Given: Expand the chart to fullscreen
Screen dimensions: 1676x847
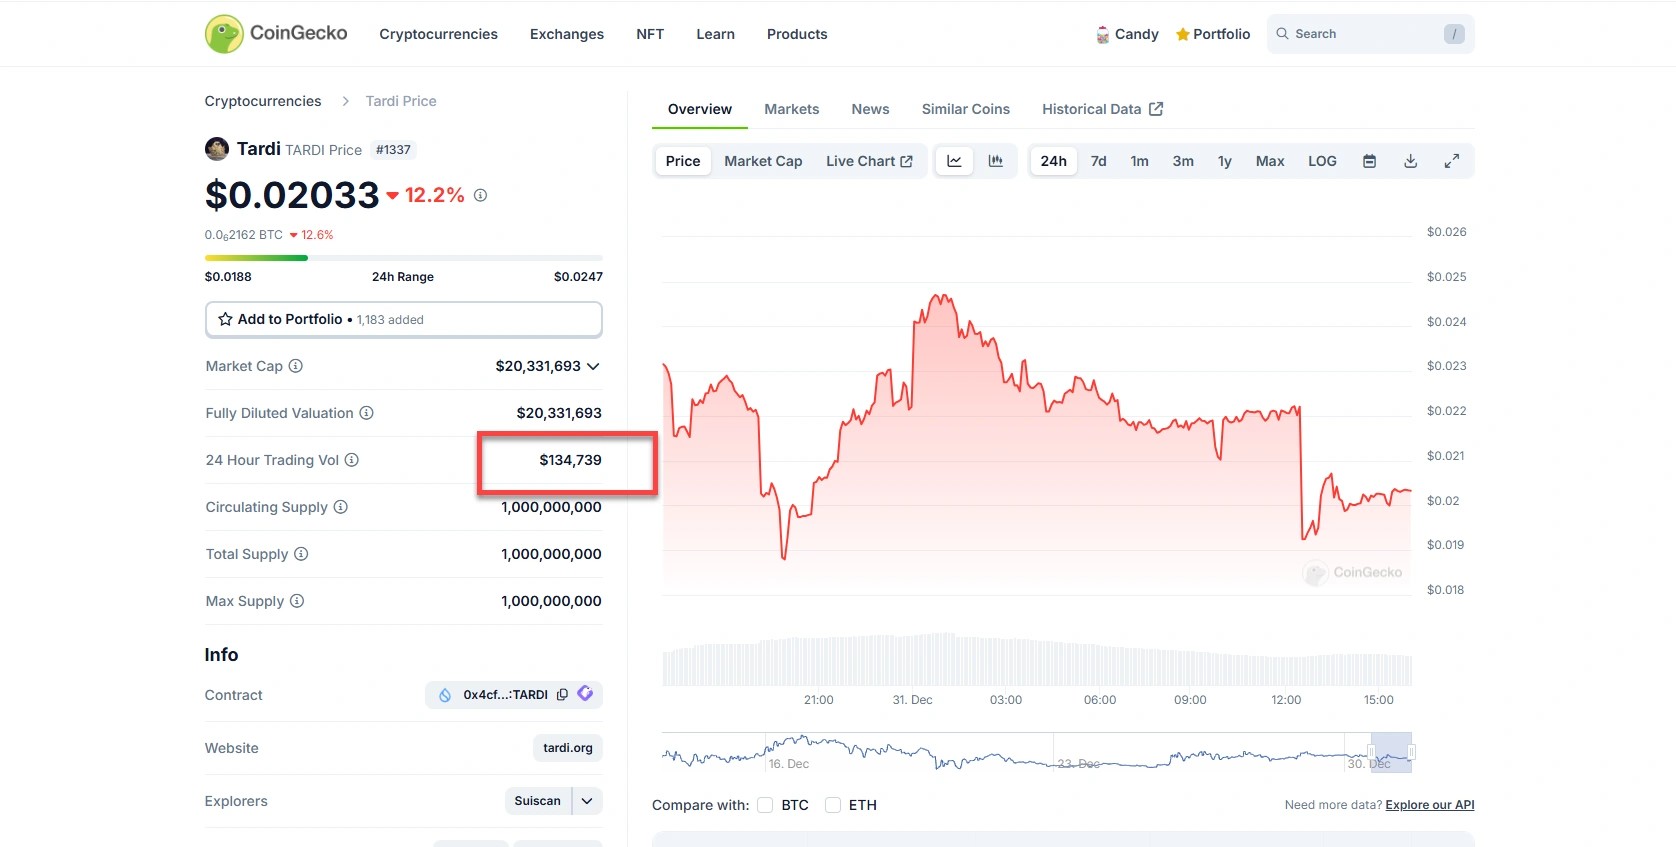Looking at the screenshot, I should 1452,161.
